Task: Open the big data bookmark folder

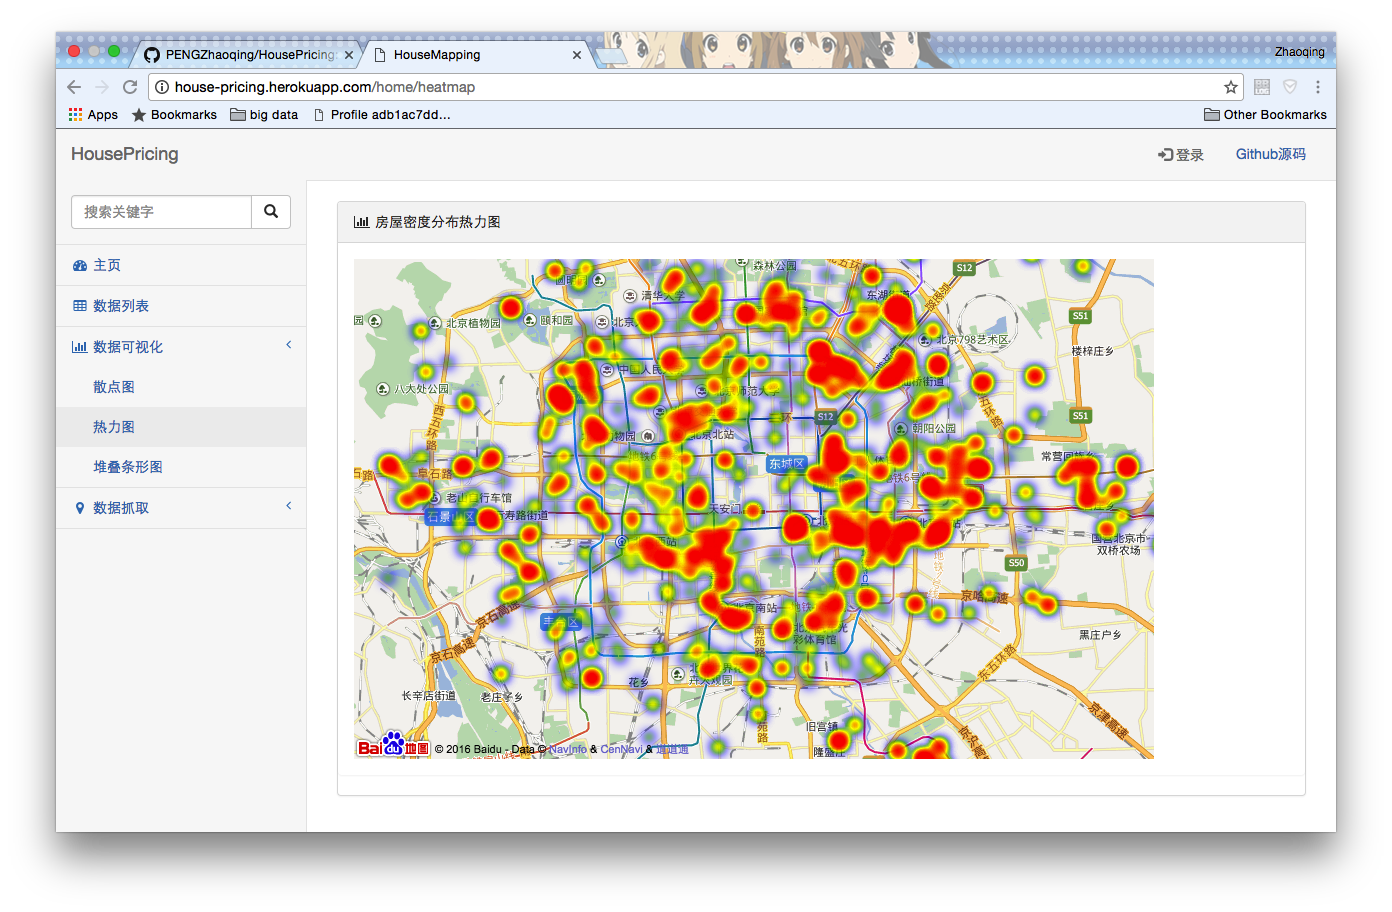Action: (x=264, y=115)
